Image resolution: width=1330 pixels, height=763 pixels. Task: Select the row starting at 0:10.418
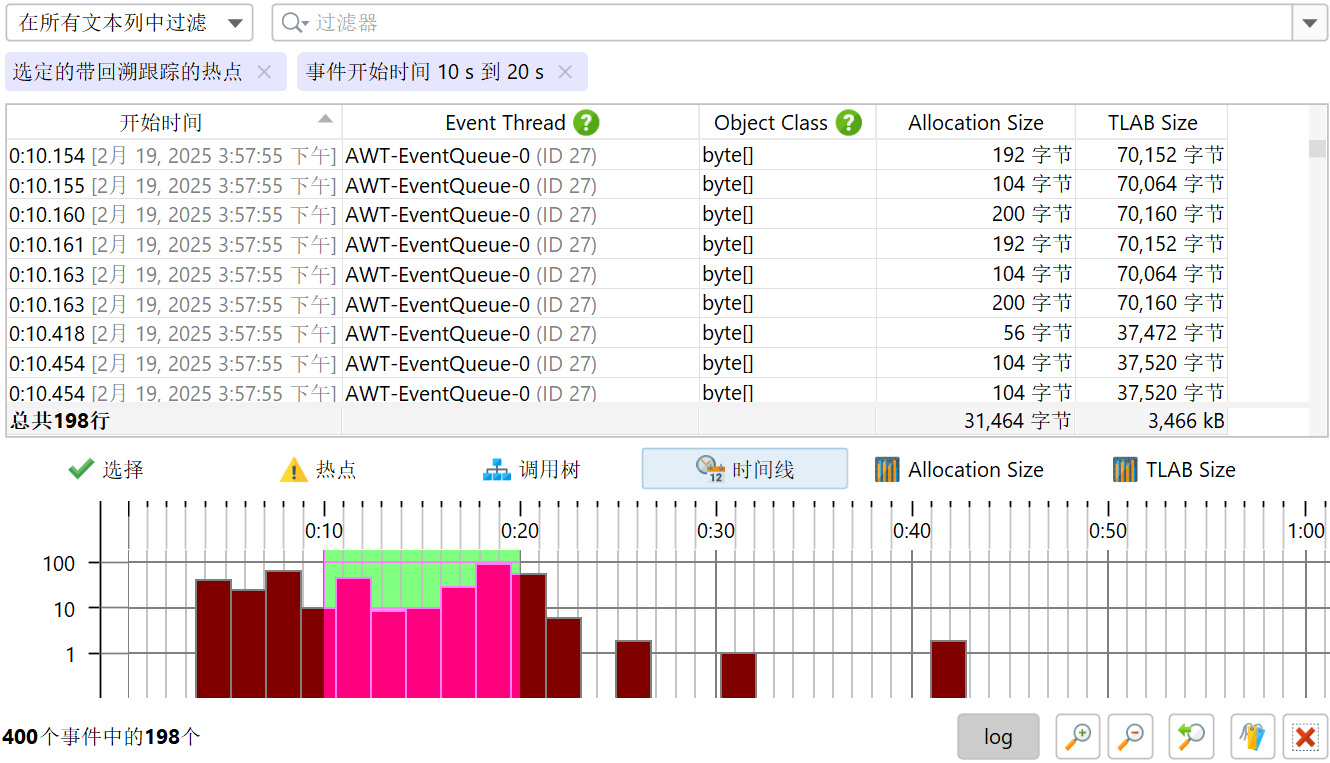(x=617, y=333)
